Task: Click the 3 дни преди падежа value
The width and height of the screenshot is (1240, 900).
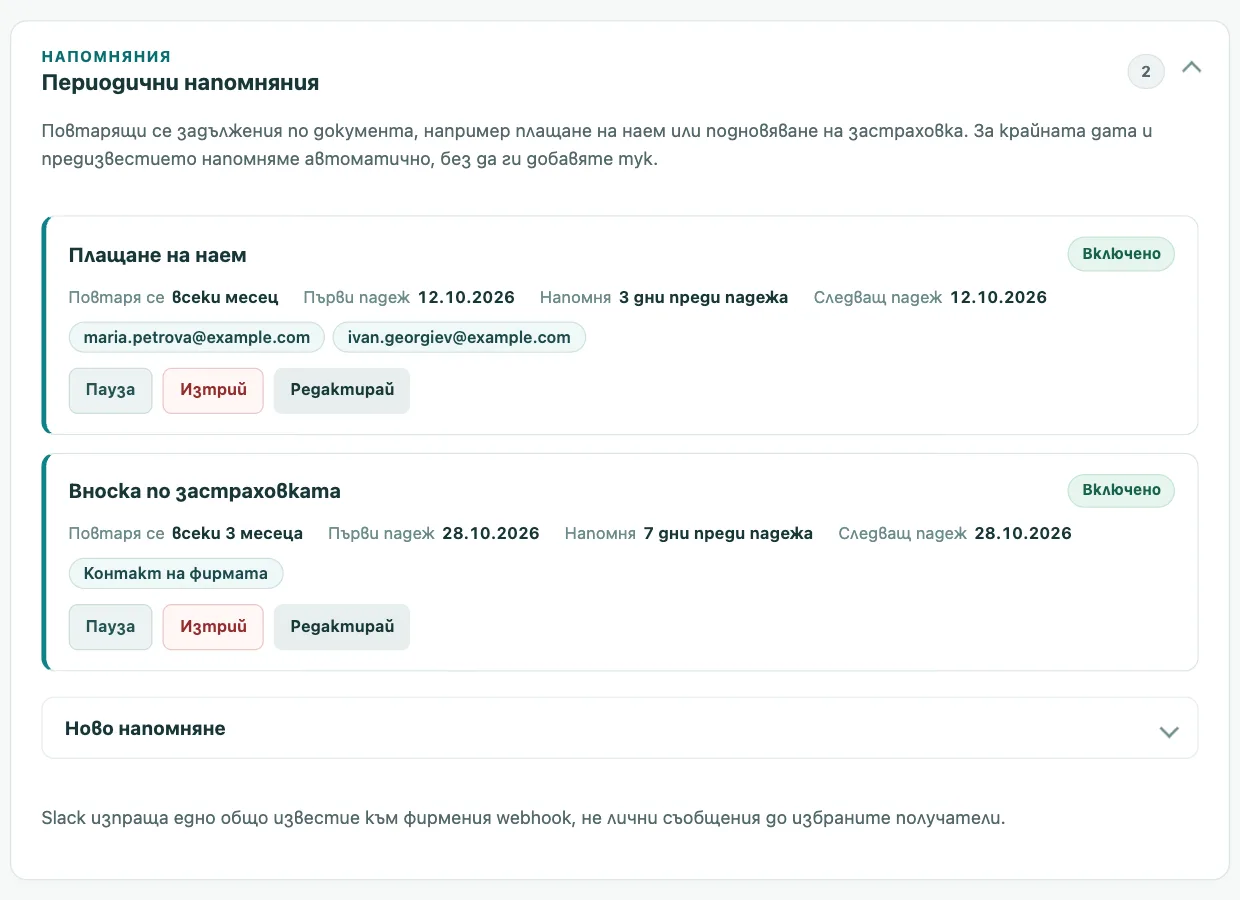Action: click(x=704, y=297)
